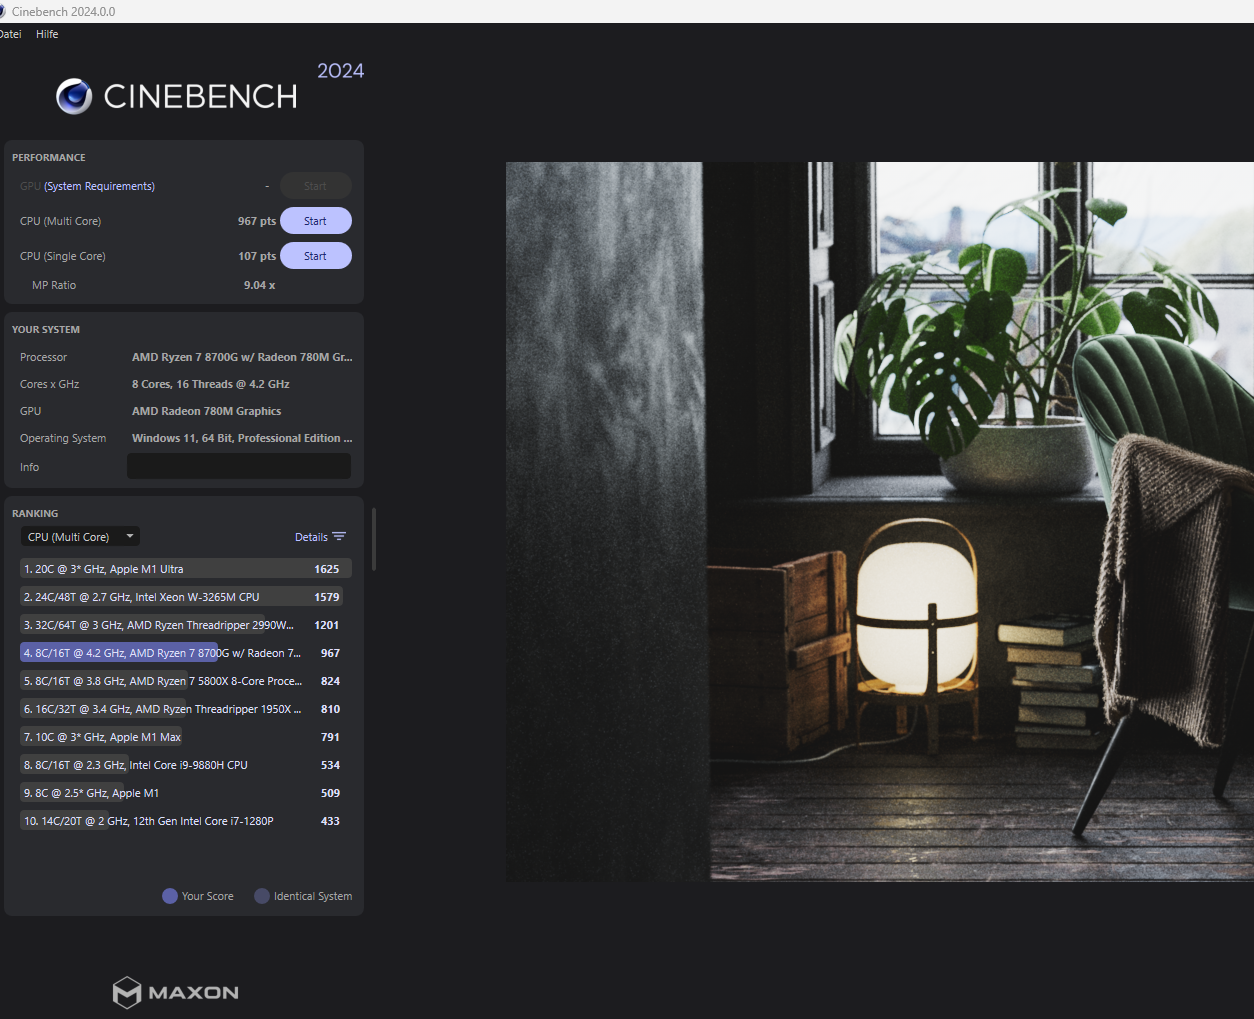Open the Hilfe menu
Viewport: 1254px width, 1019px height.
pos(47,34)
